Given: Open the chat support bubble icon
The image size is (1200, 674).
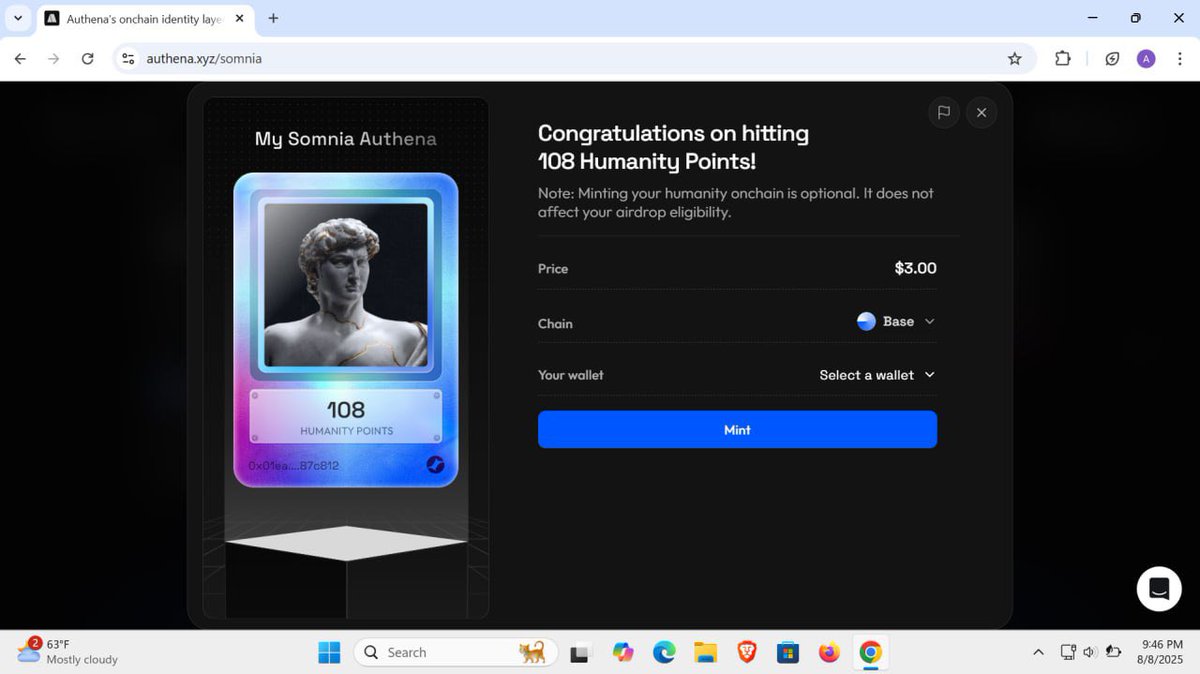Looking at the screenshot, I should pyautogui.click(x=1159, y=588).
